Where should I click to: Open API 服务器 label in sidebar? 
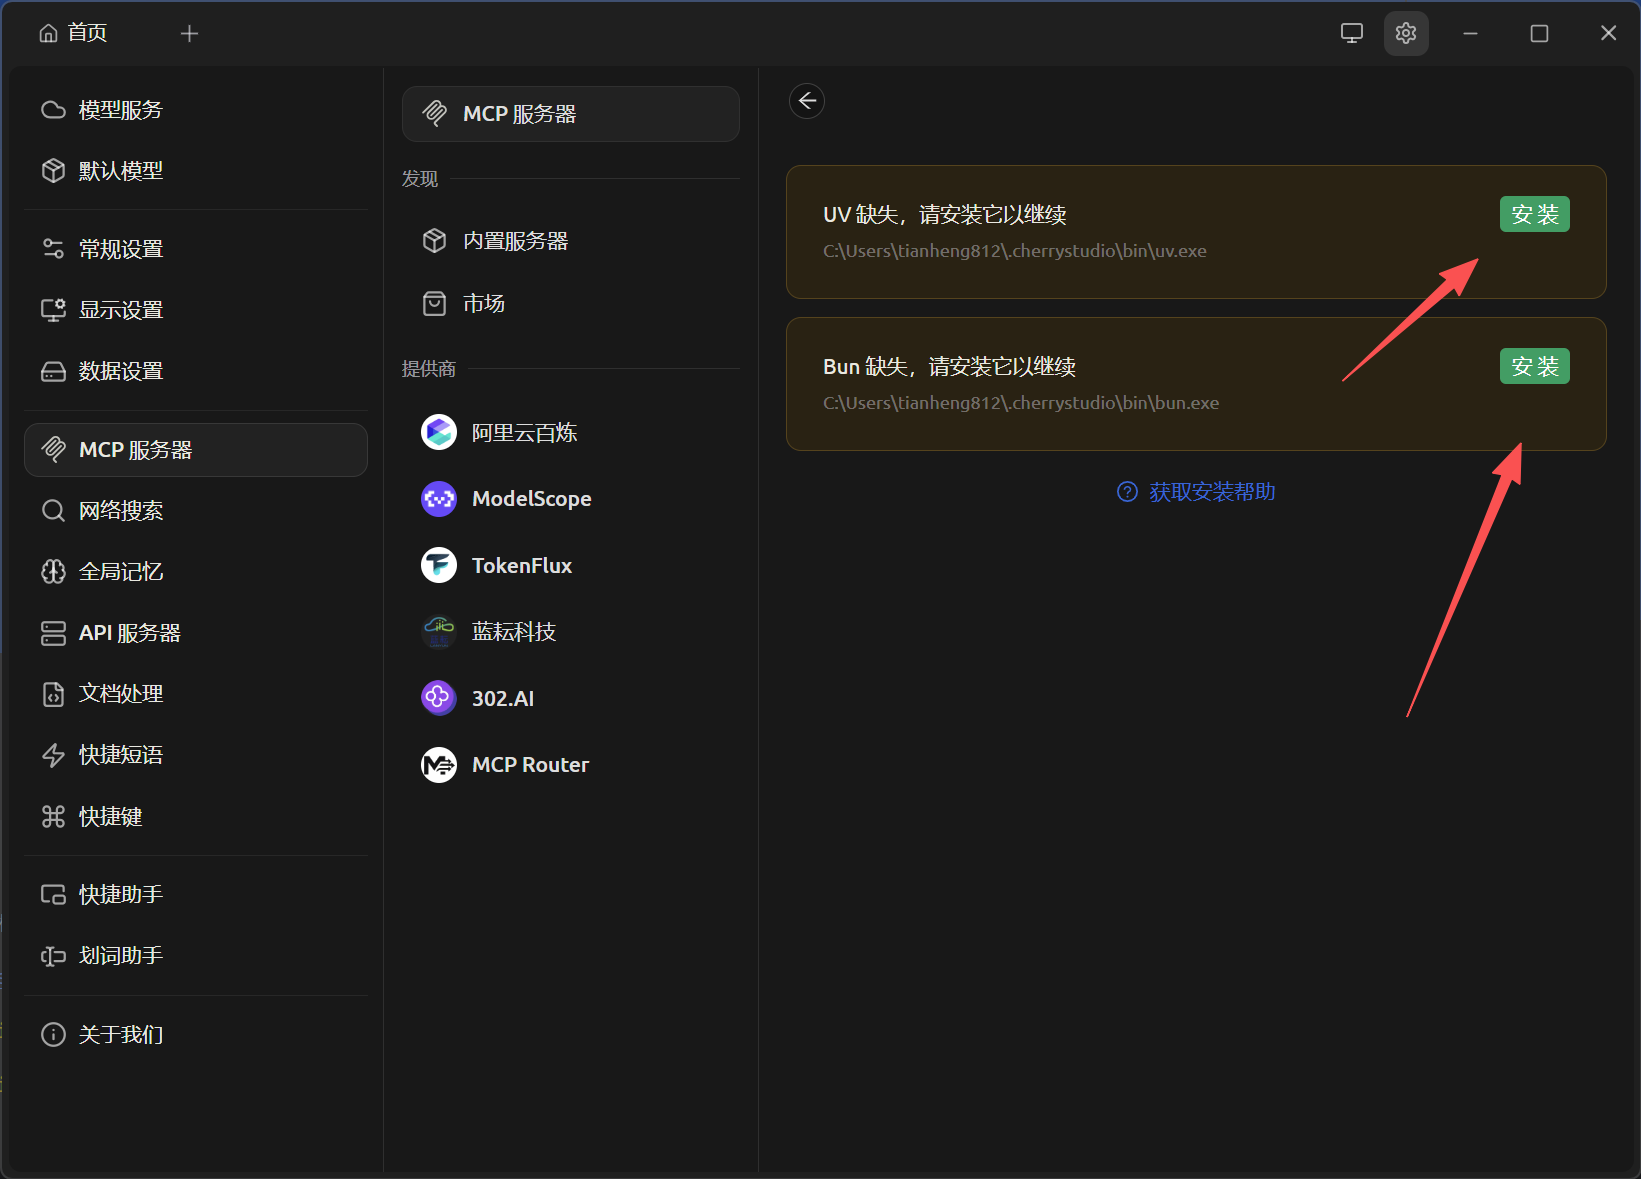click(x=130, y=633)
